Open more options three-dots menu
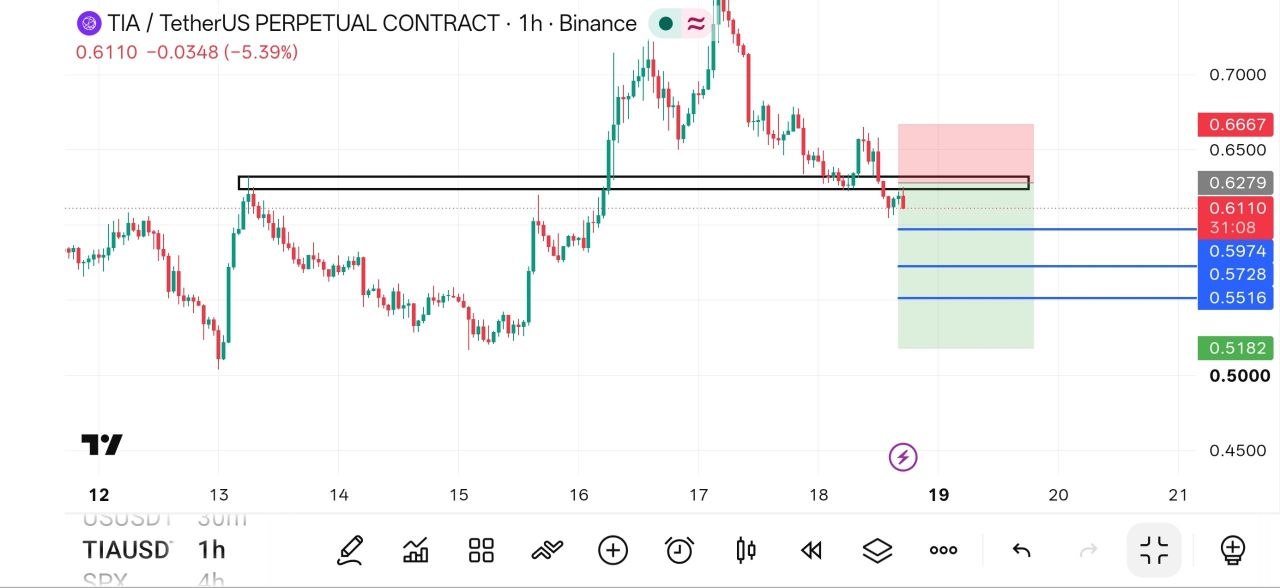 943,550
